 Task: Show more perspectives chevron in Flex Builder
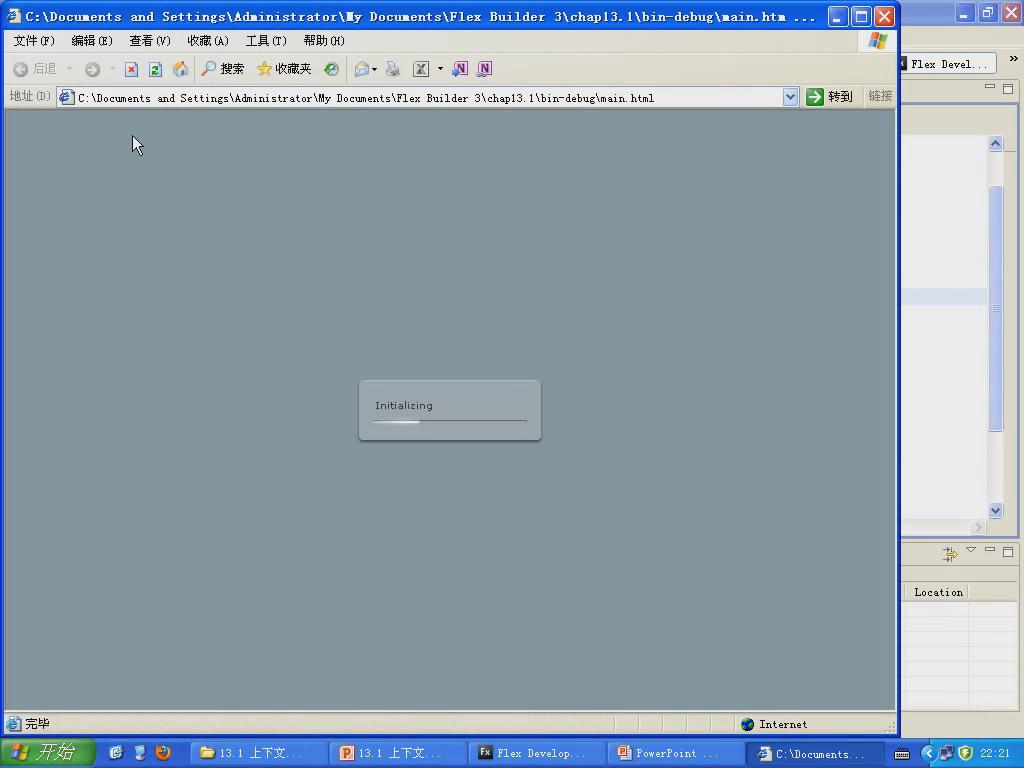(1014, 59)
